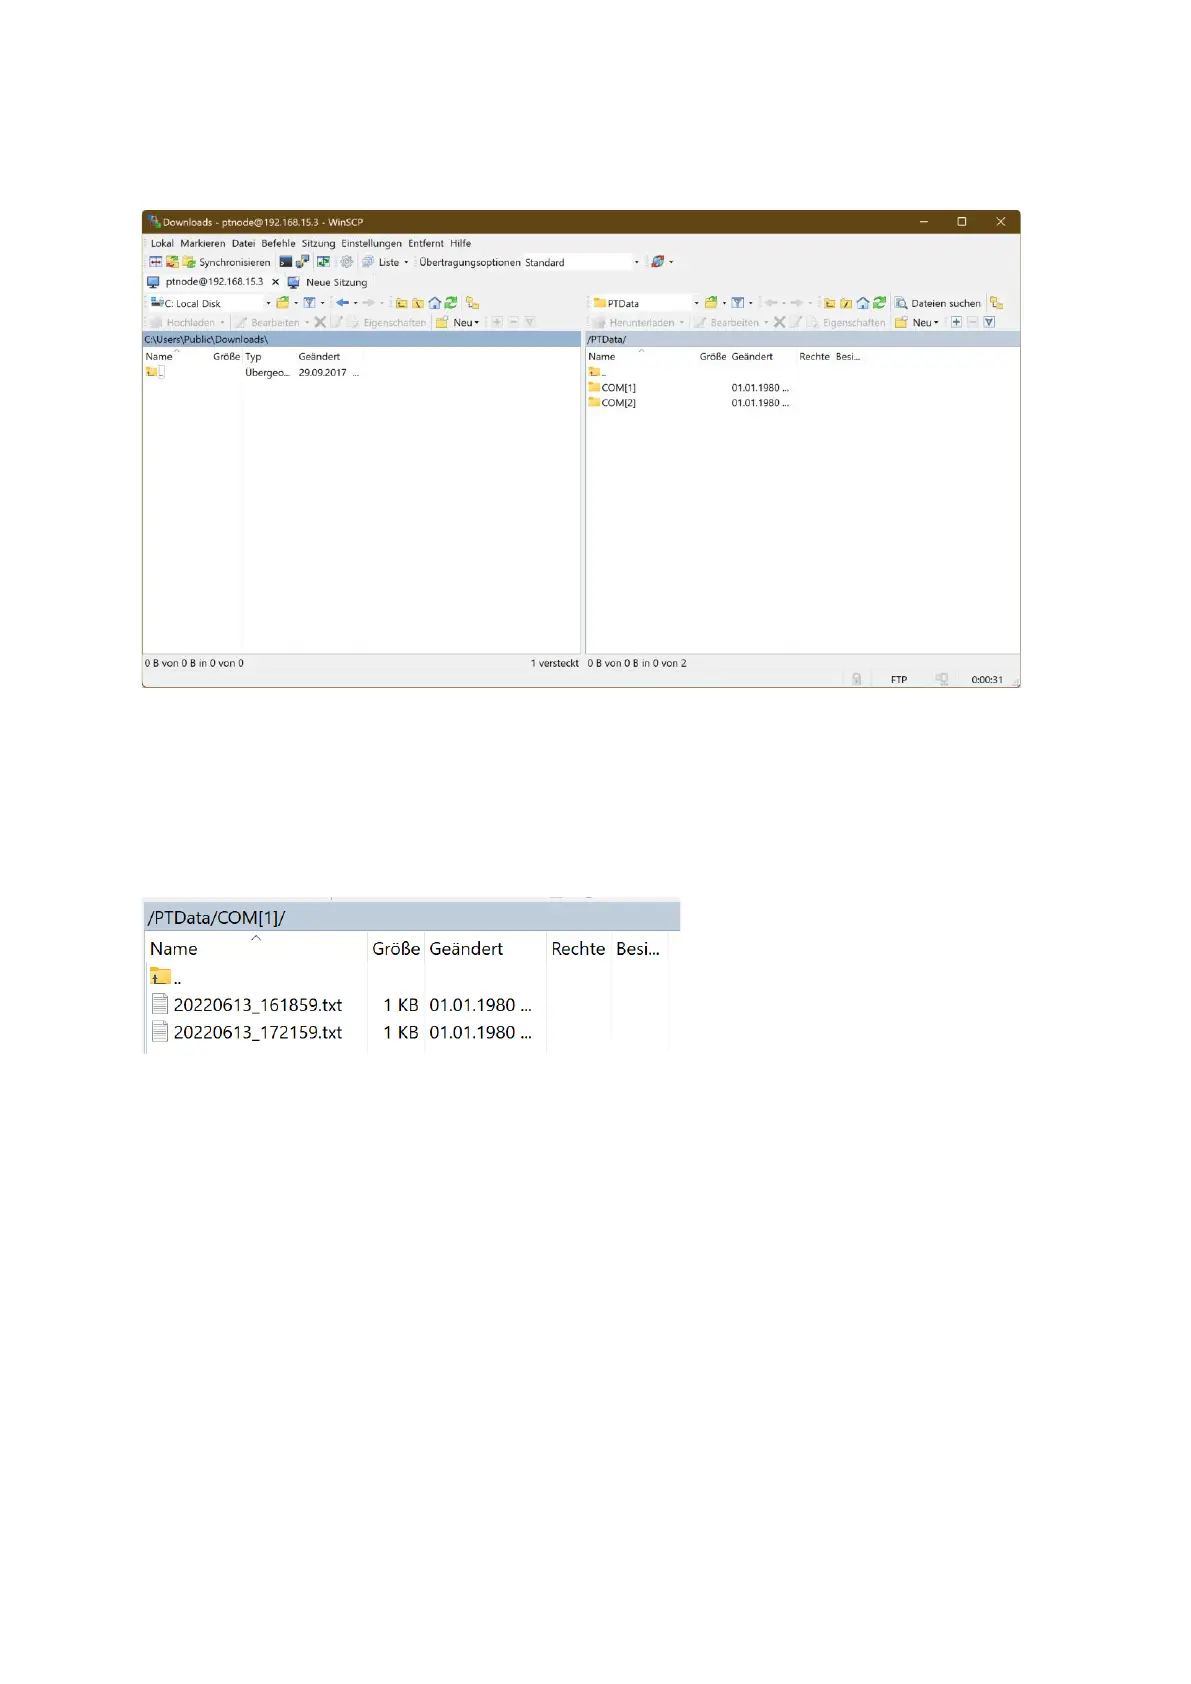Click the /PTData/COM[1]/ path bar
The height and width of the screenshot is (1684, 1191).
click(411, 918)
